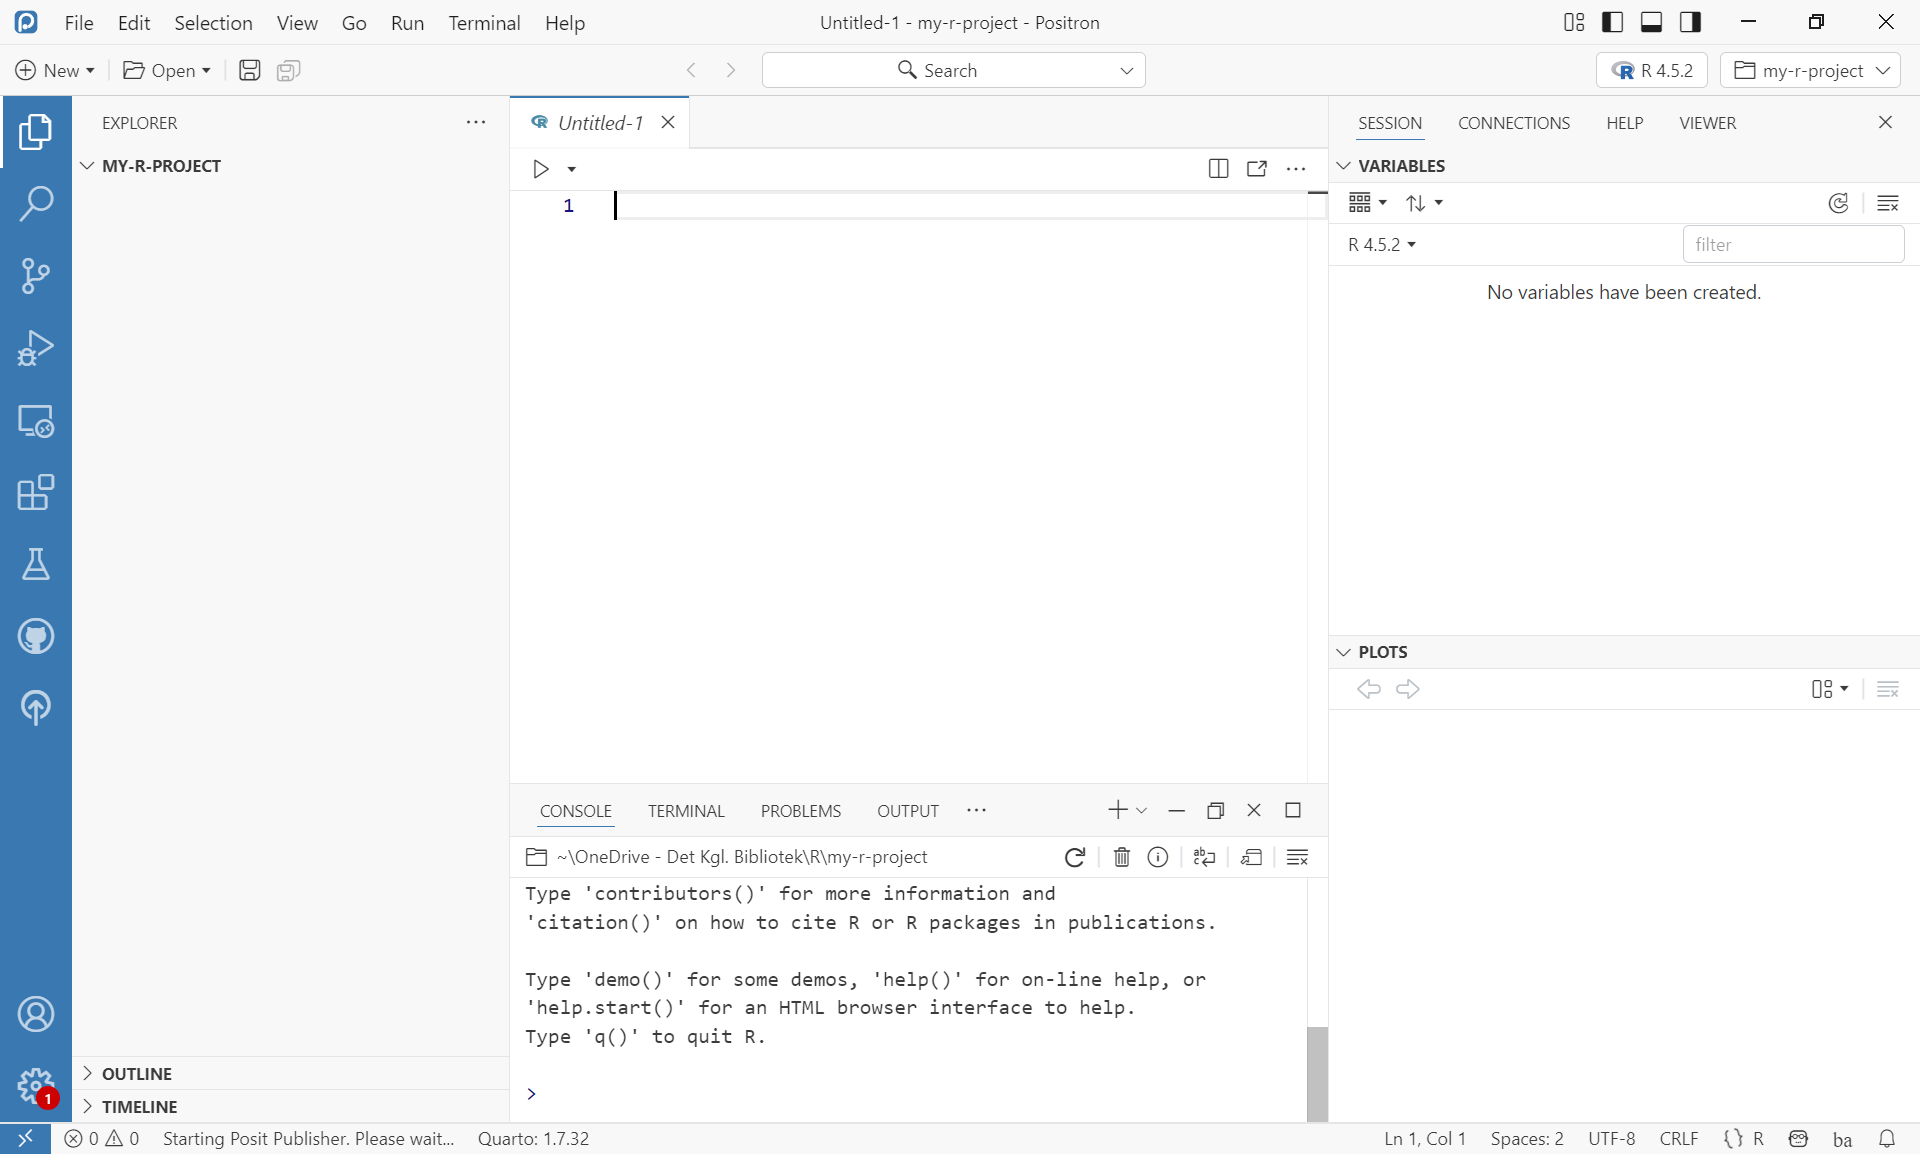1920x1154 pixels.
Task: Open the R 4.5.2 interpreter dropdown
Action: point(1652,70)
